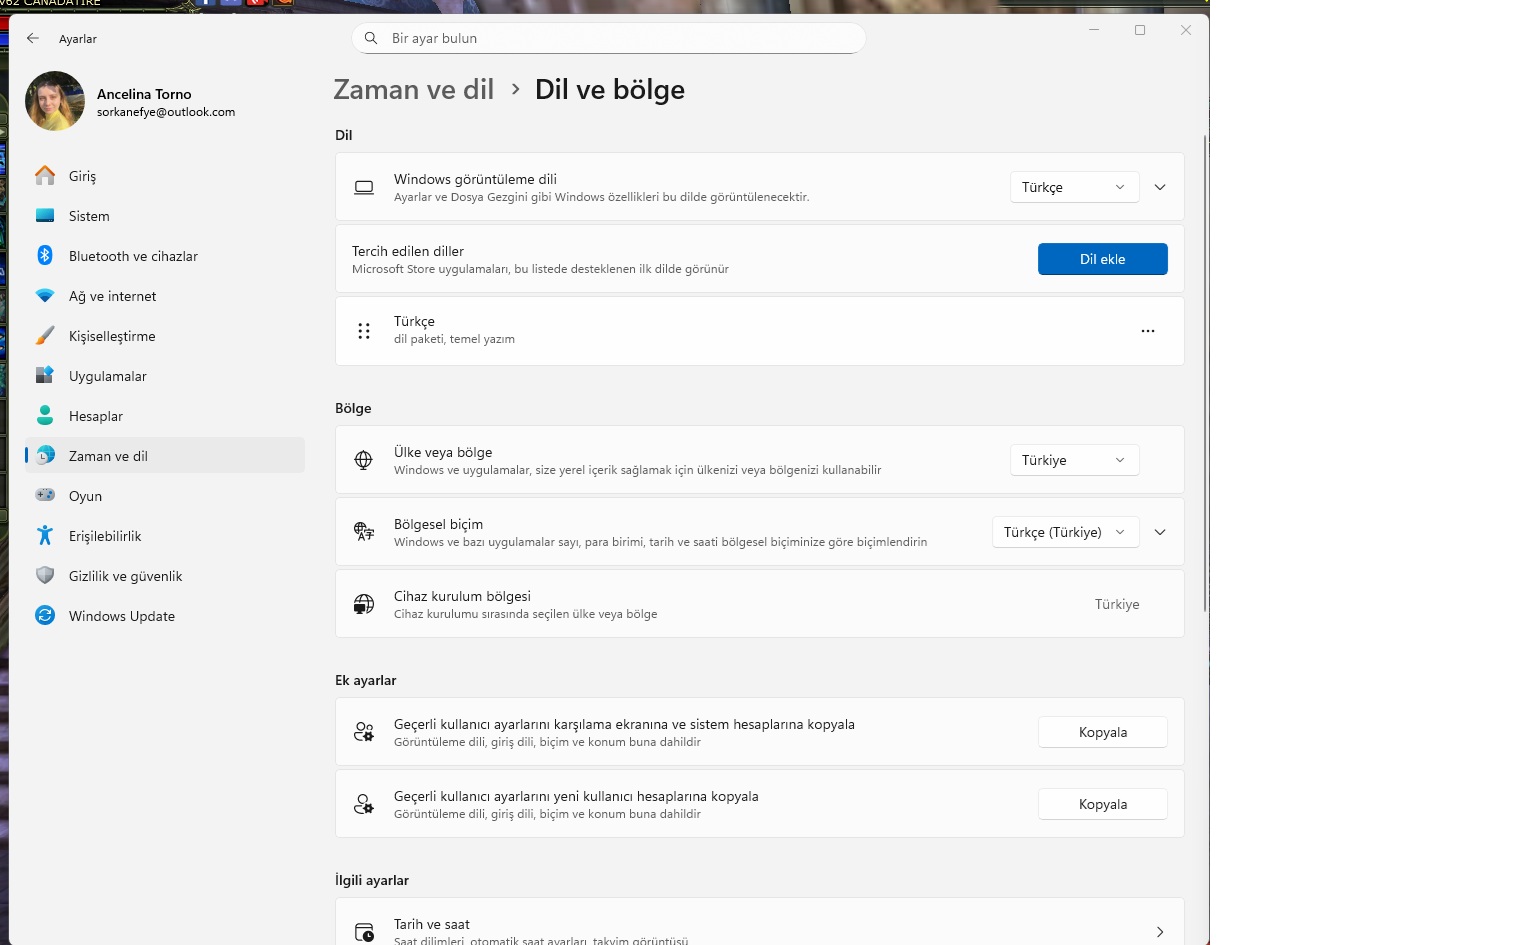Open the Ülke veya bölge Türkiye dropdown

point(1074,460)
